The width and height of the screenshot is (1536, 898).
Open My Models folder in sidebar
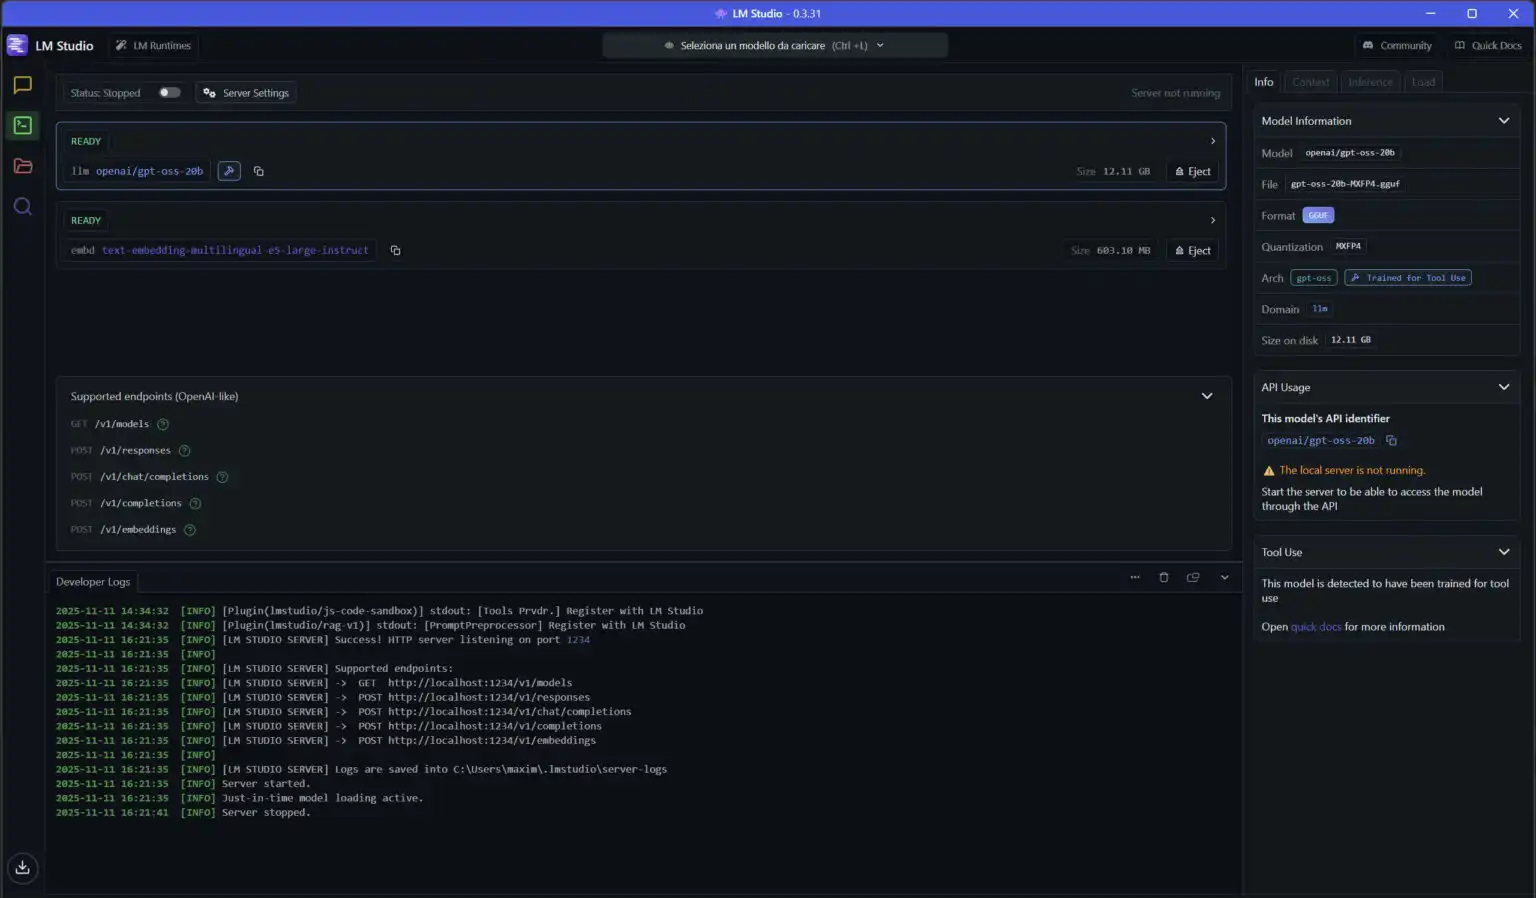(x=22, y=166)
